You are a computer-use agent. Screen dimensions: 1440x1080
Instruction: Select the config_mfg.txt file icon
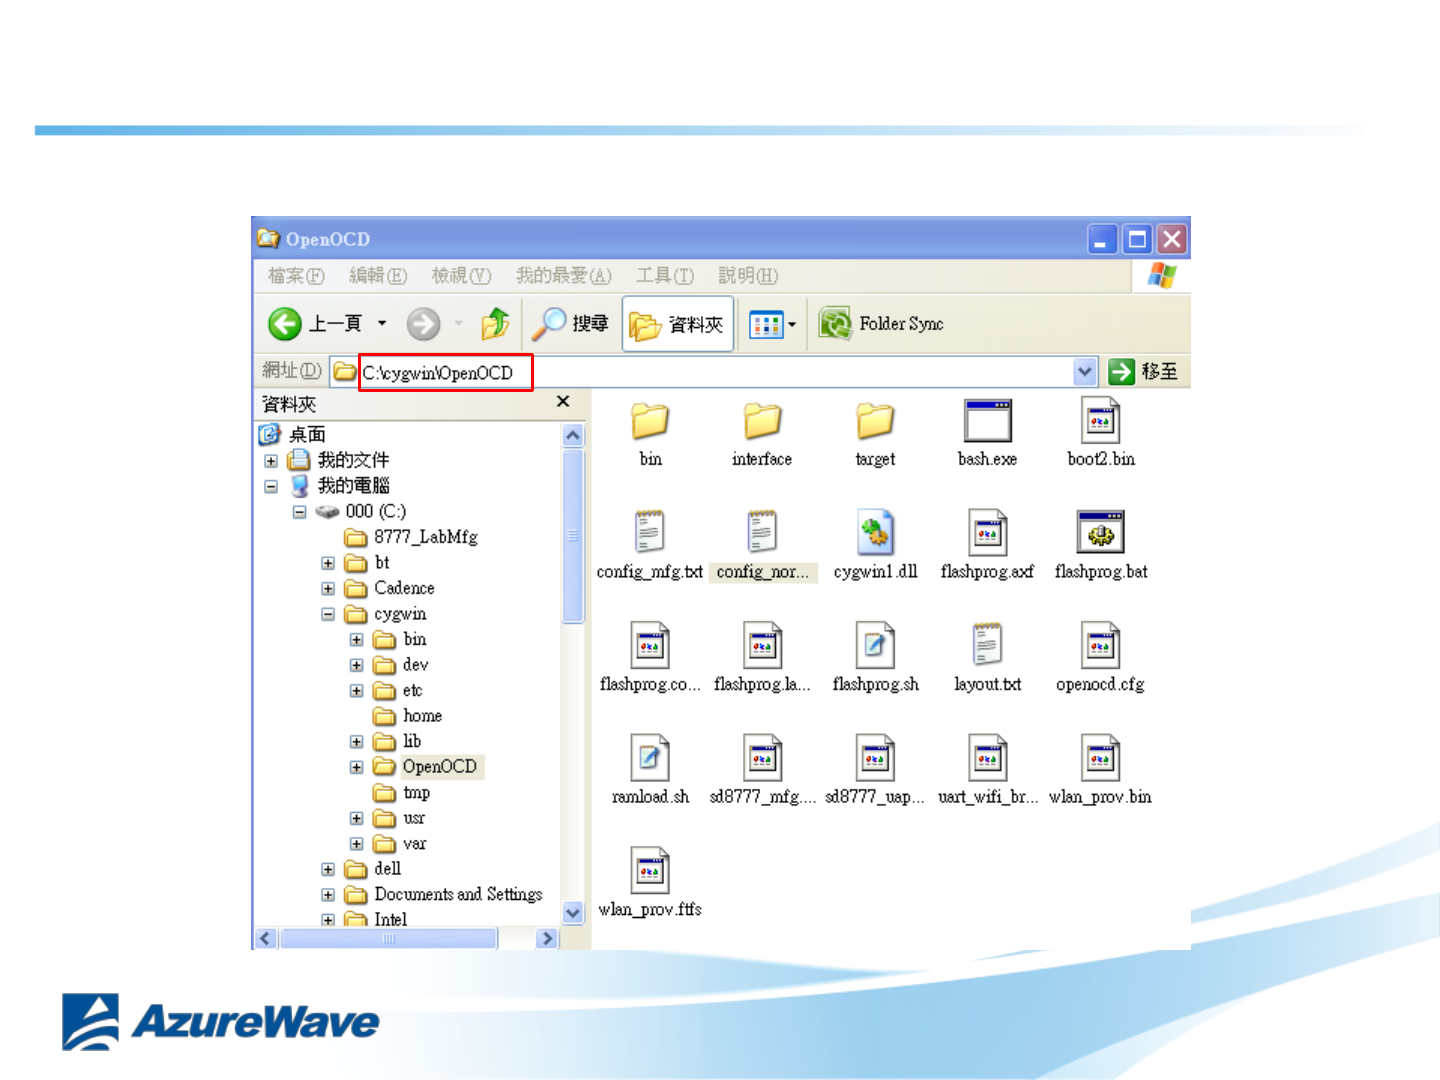[x=650, y=532]
